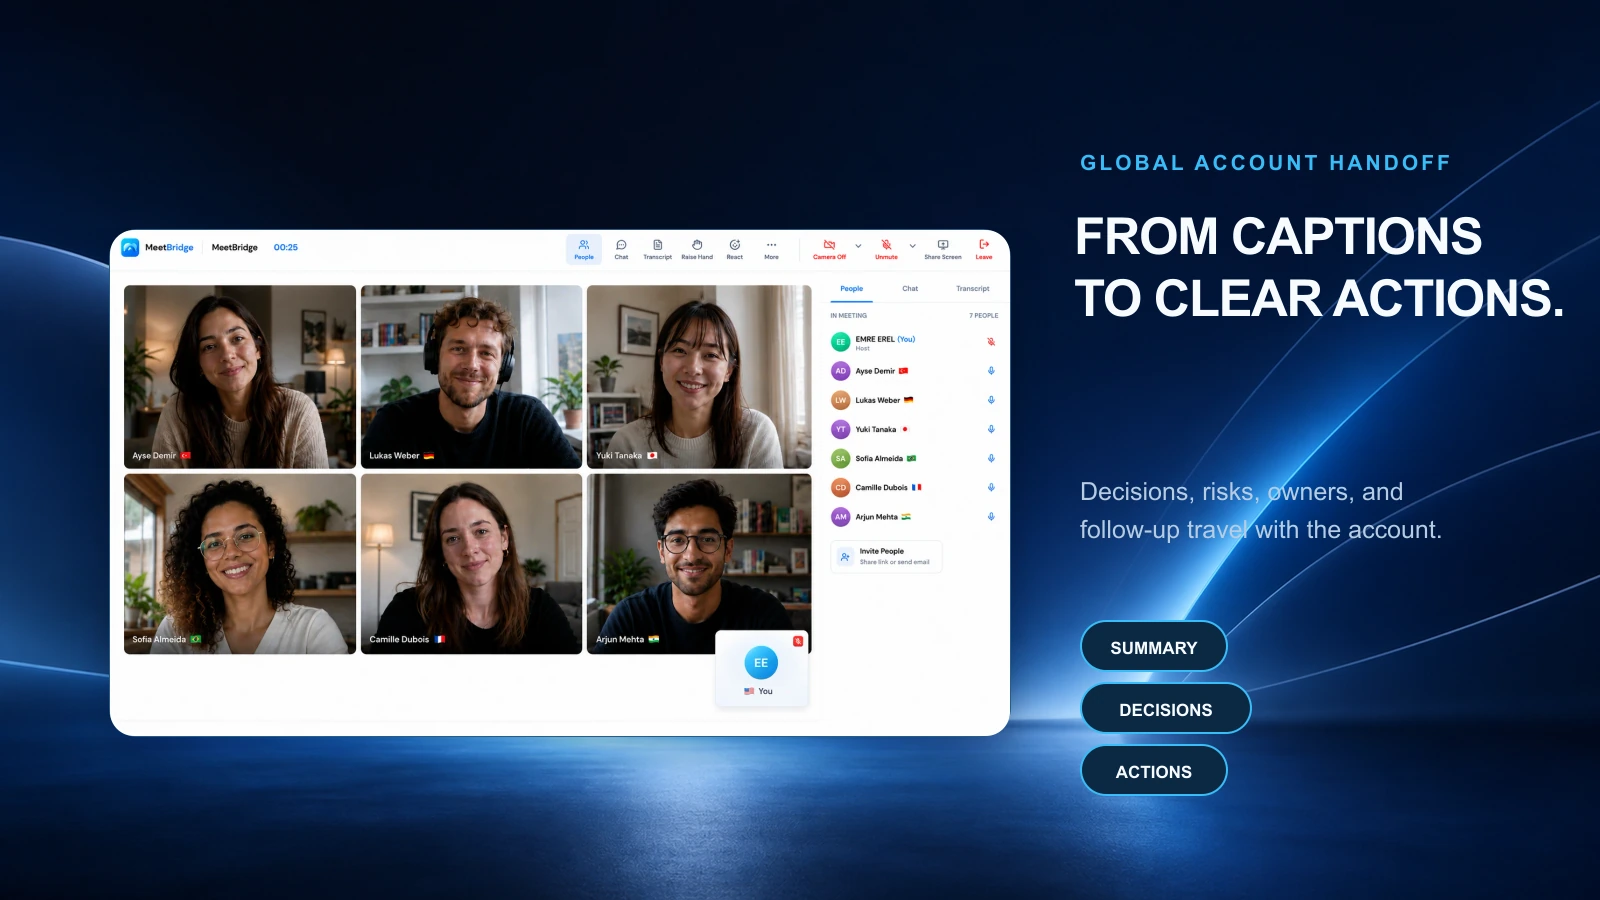
Task: Expand the microphone options chevron
Action: 912,246
